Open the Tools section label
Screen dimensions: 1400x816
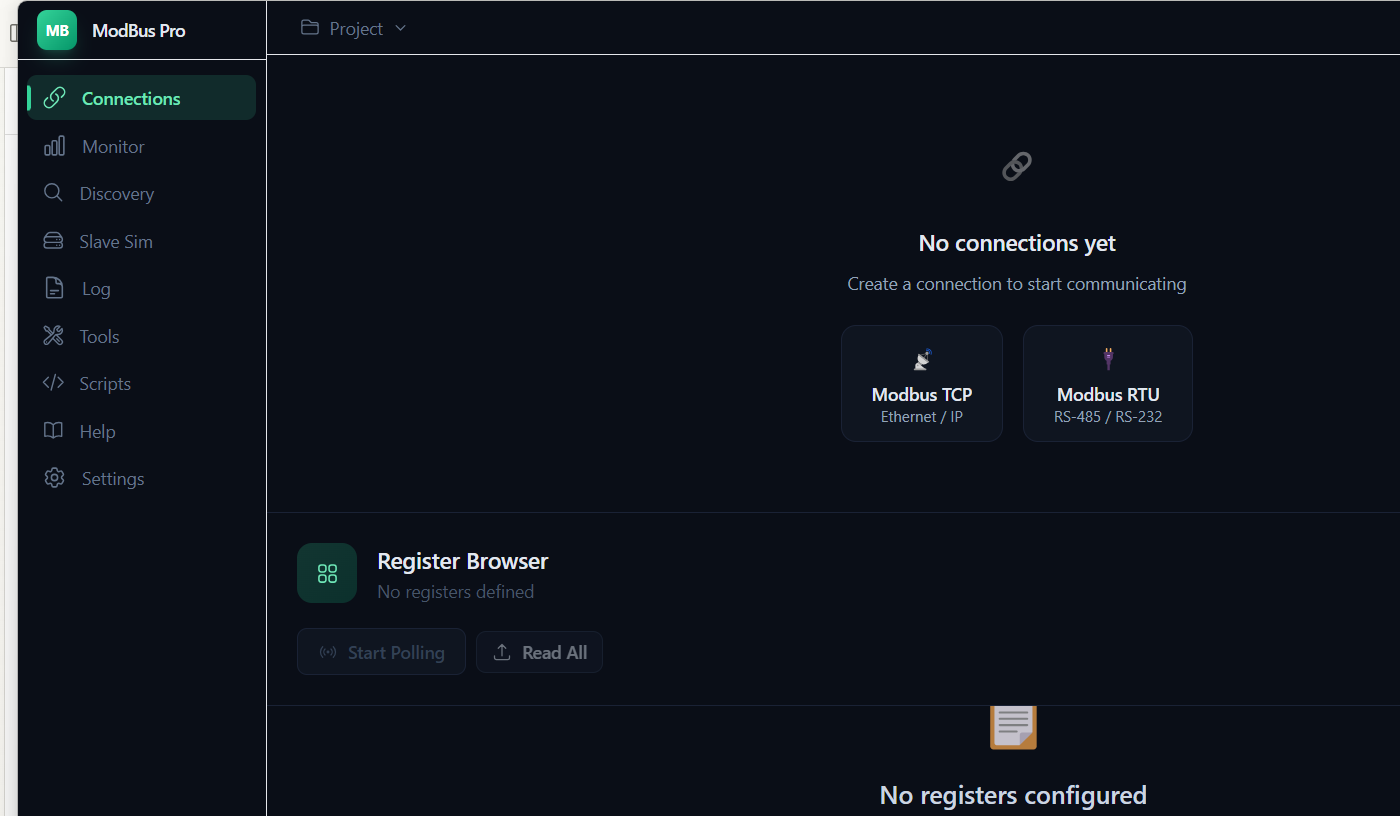coord(100,337)
